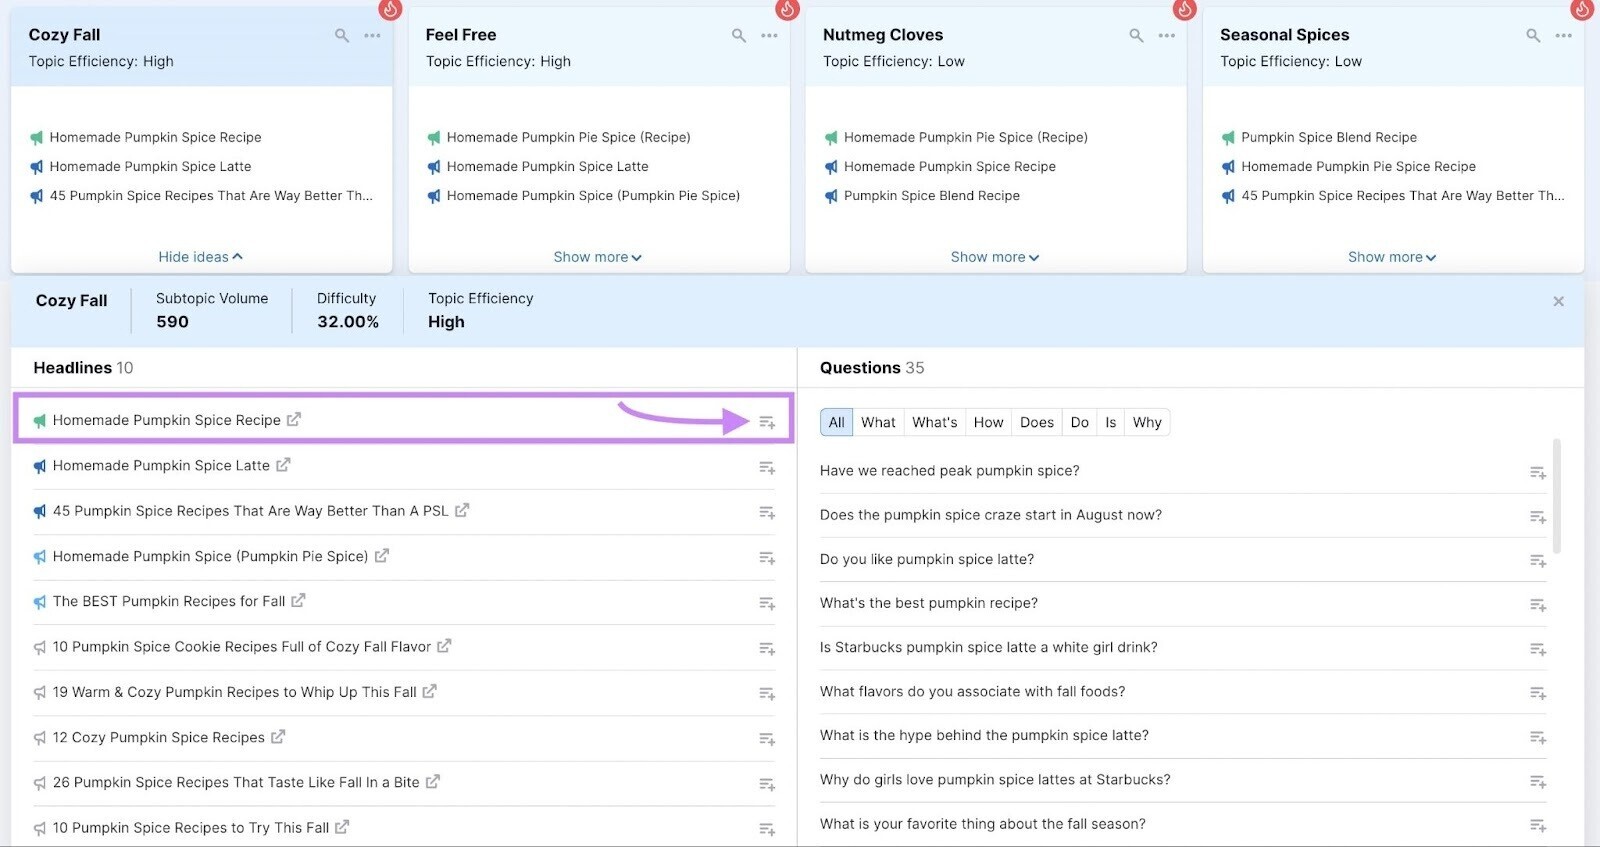Close the Cozy Fall details panel
Viewport: 1600px width, 847px height.
tap(1558, 301)
